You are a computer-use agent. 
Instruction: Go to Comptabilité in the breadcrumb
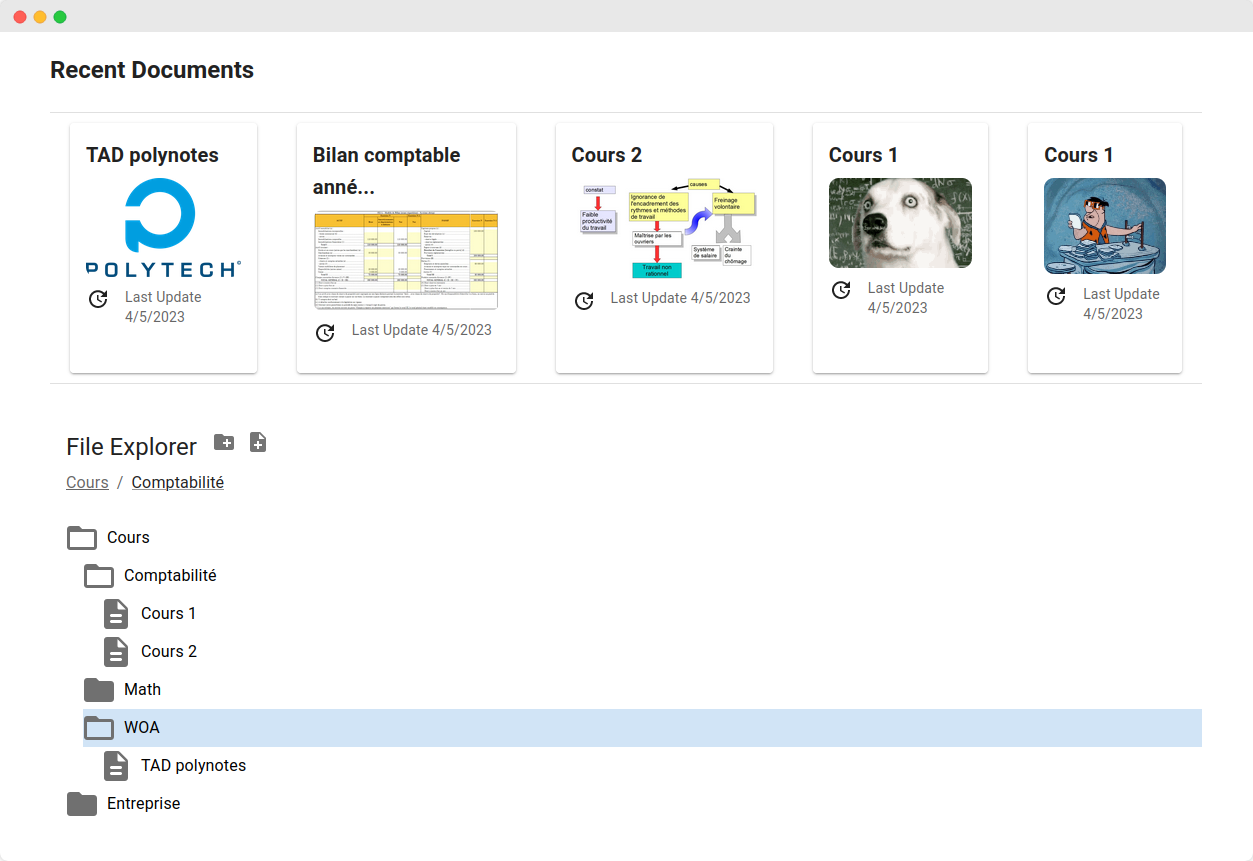coord(178,483)
